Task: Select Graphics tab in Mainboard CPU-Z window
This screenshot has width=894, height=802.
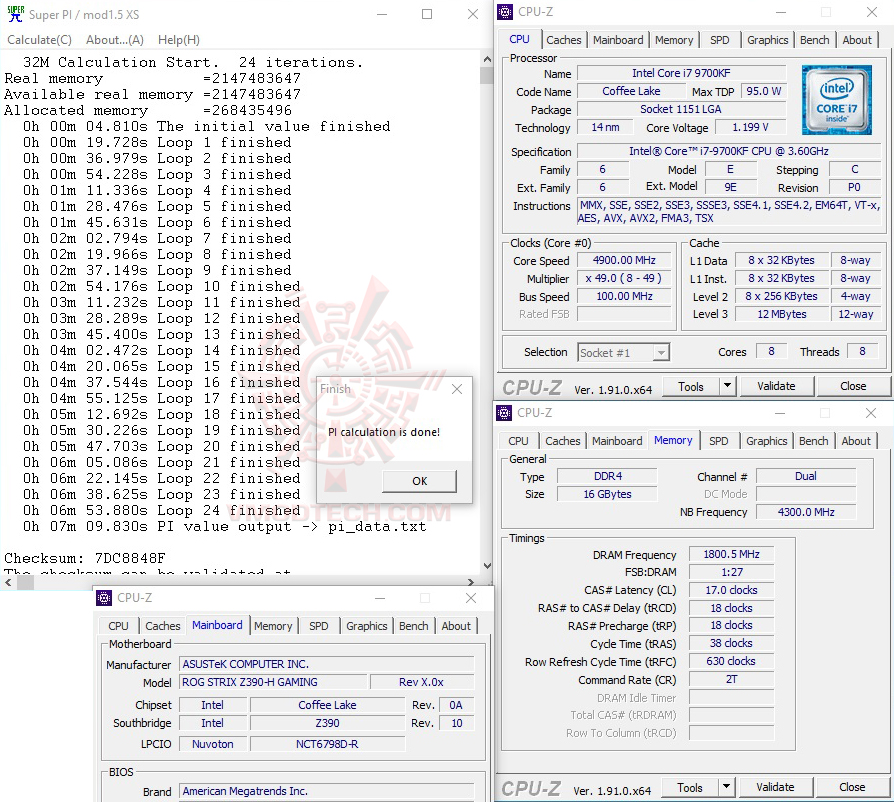Action: coord(367,626)
